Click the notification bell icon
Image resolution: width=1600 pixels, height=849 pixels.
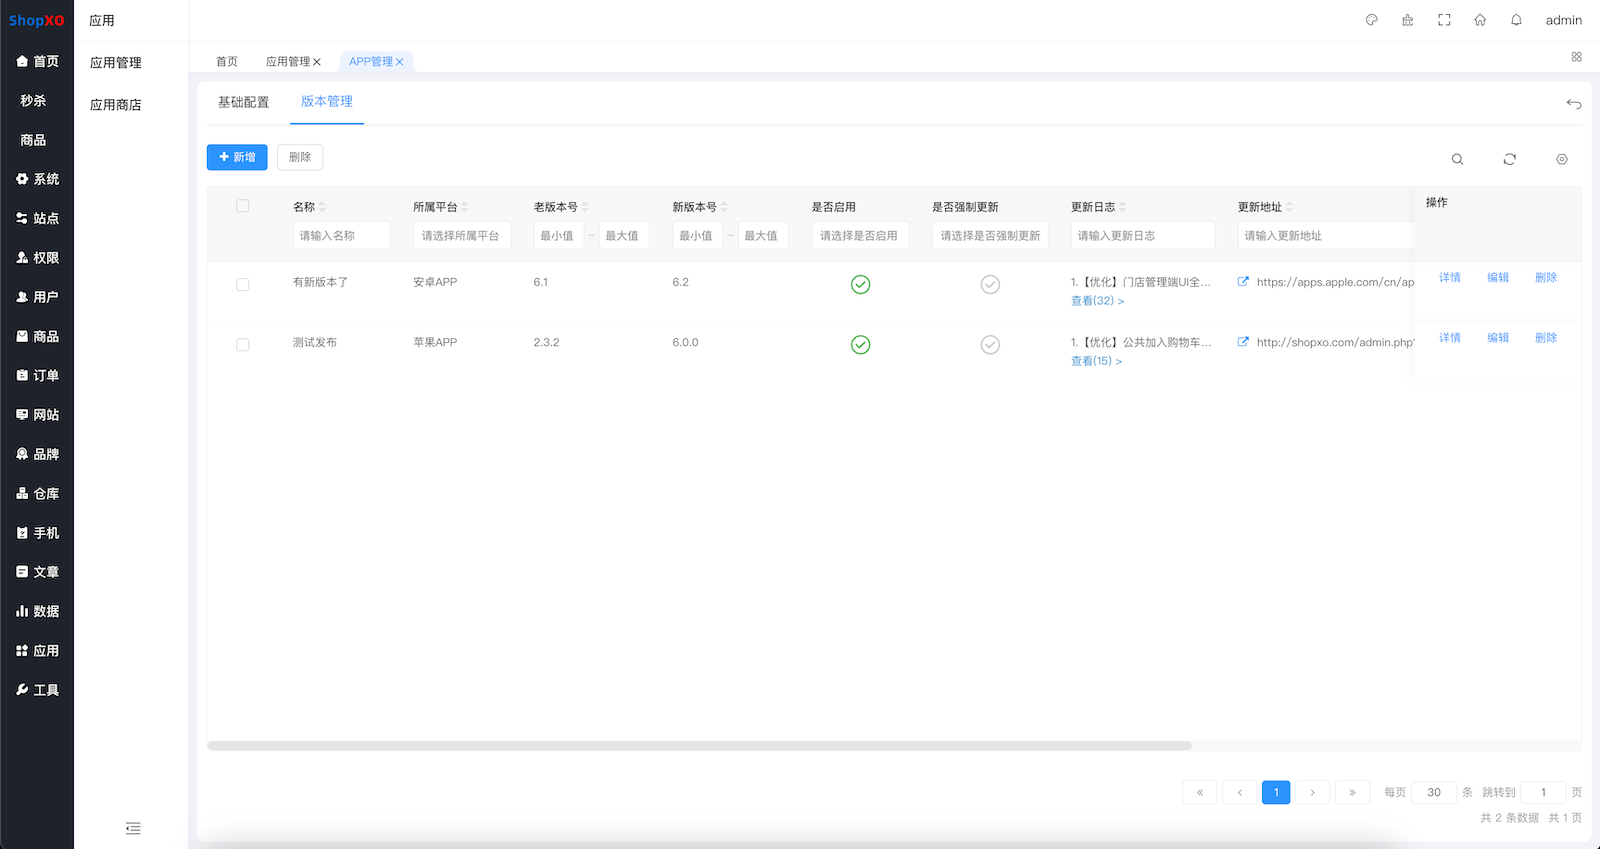tap(1516, 20)
